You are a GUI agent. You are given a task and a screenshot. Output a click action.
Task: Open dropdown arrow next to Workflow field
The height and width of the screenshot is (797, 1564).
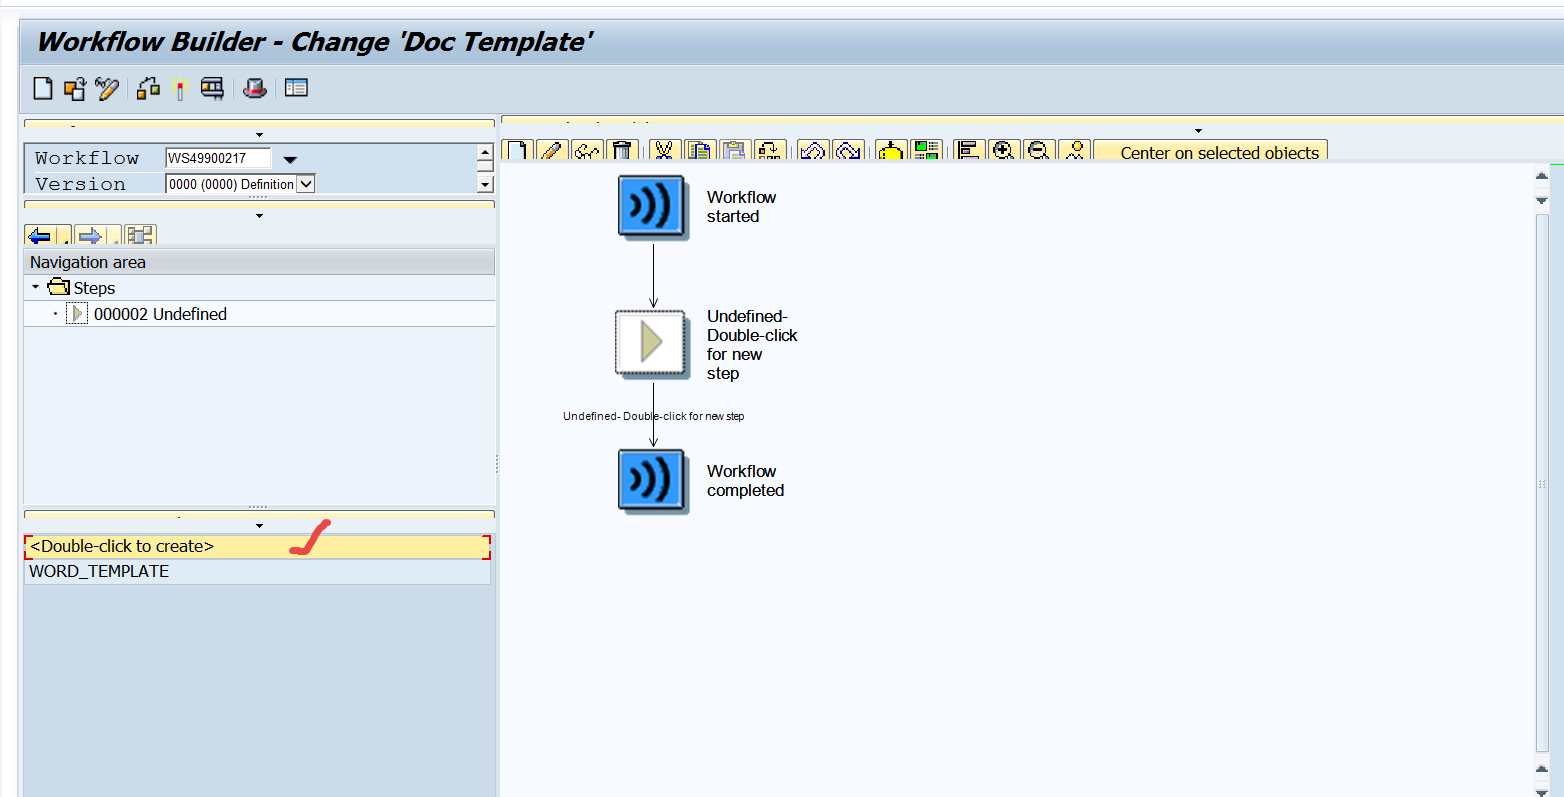(x=290, y=159)
